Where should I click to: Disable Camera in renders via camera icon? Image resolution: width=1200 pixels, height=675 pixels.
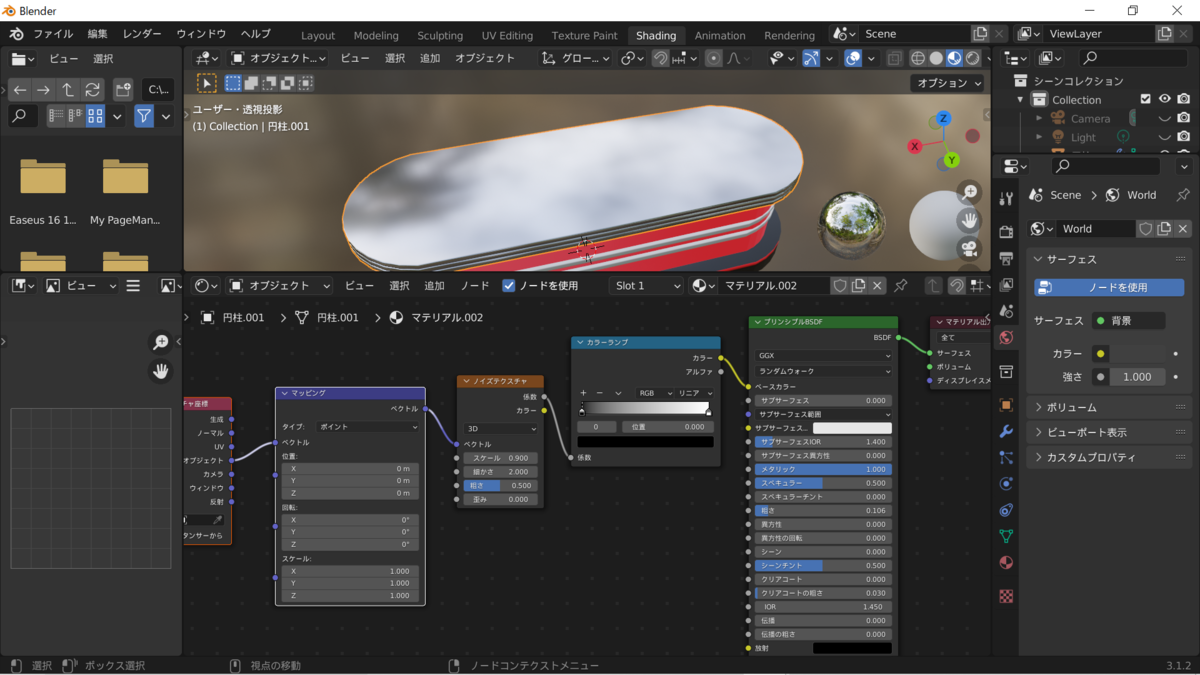1184,118
